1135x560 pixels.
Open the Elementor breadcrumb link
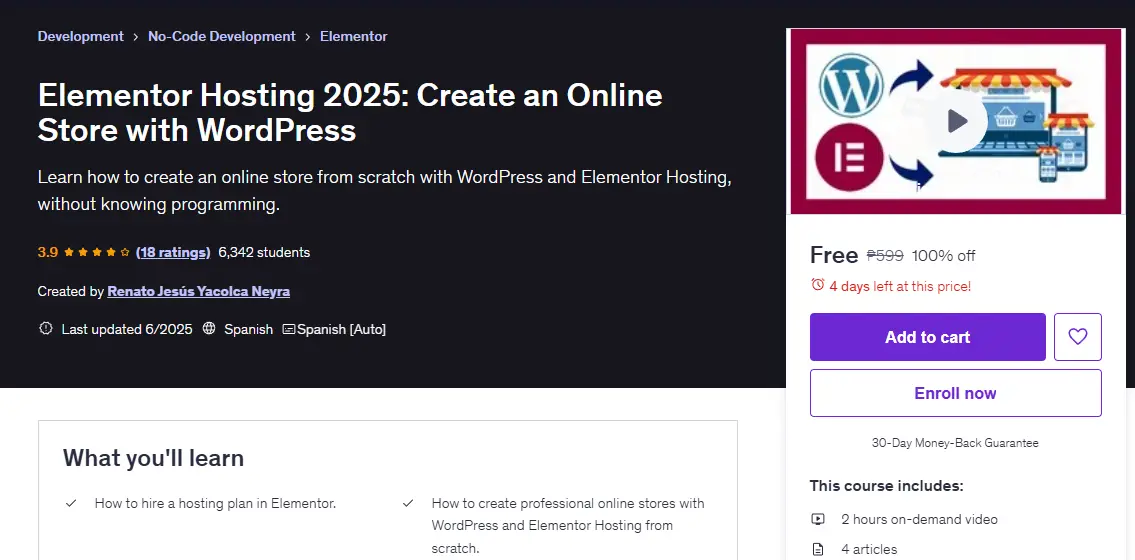coord(353,36)
